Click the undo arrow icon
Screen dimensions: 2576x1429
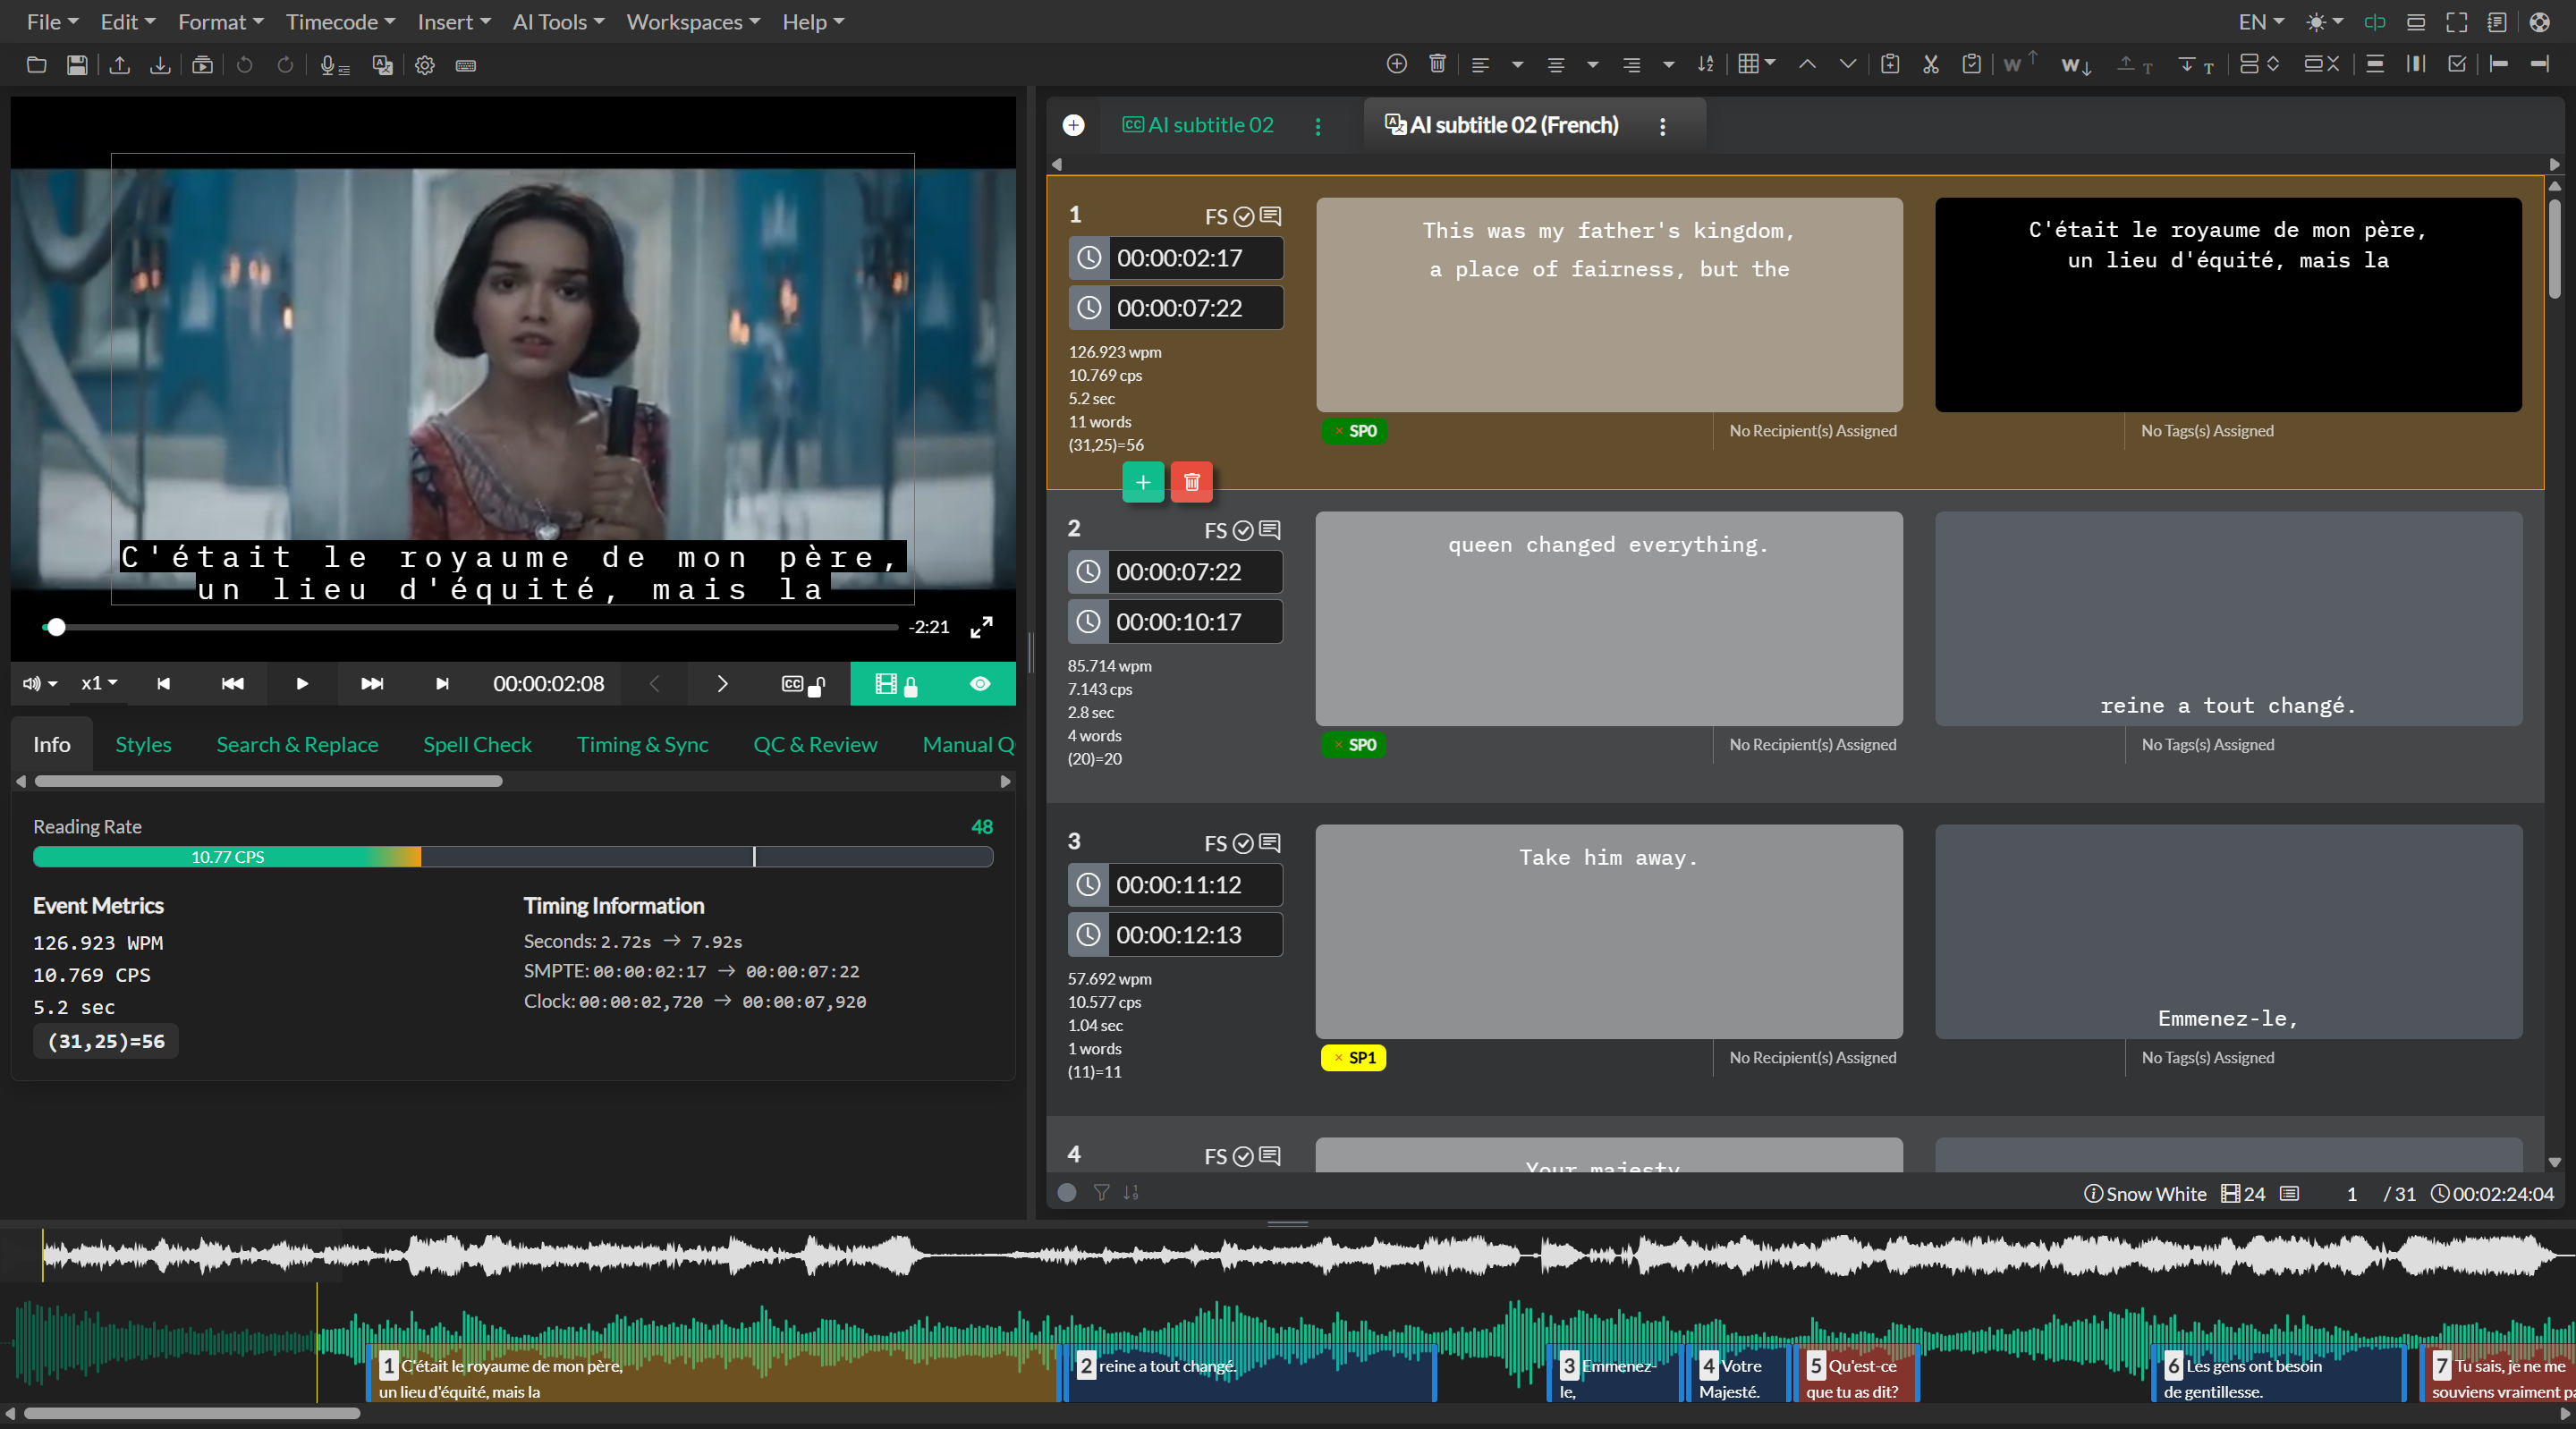[x=244, y=65]
